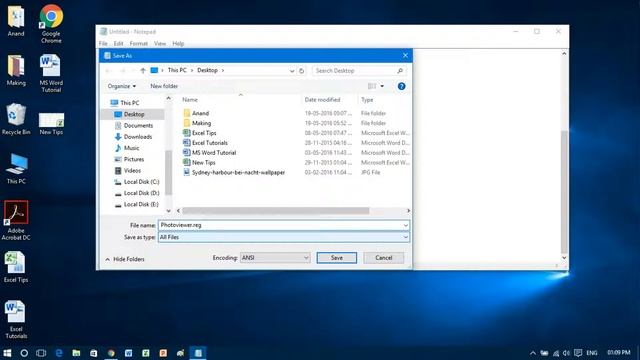Open the volume control in the system tray
Screen dimensions: 640x360
(x=566, y=353)
